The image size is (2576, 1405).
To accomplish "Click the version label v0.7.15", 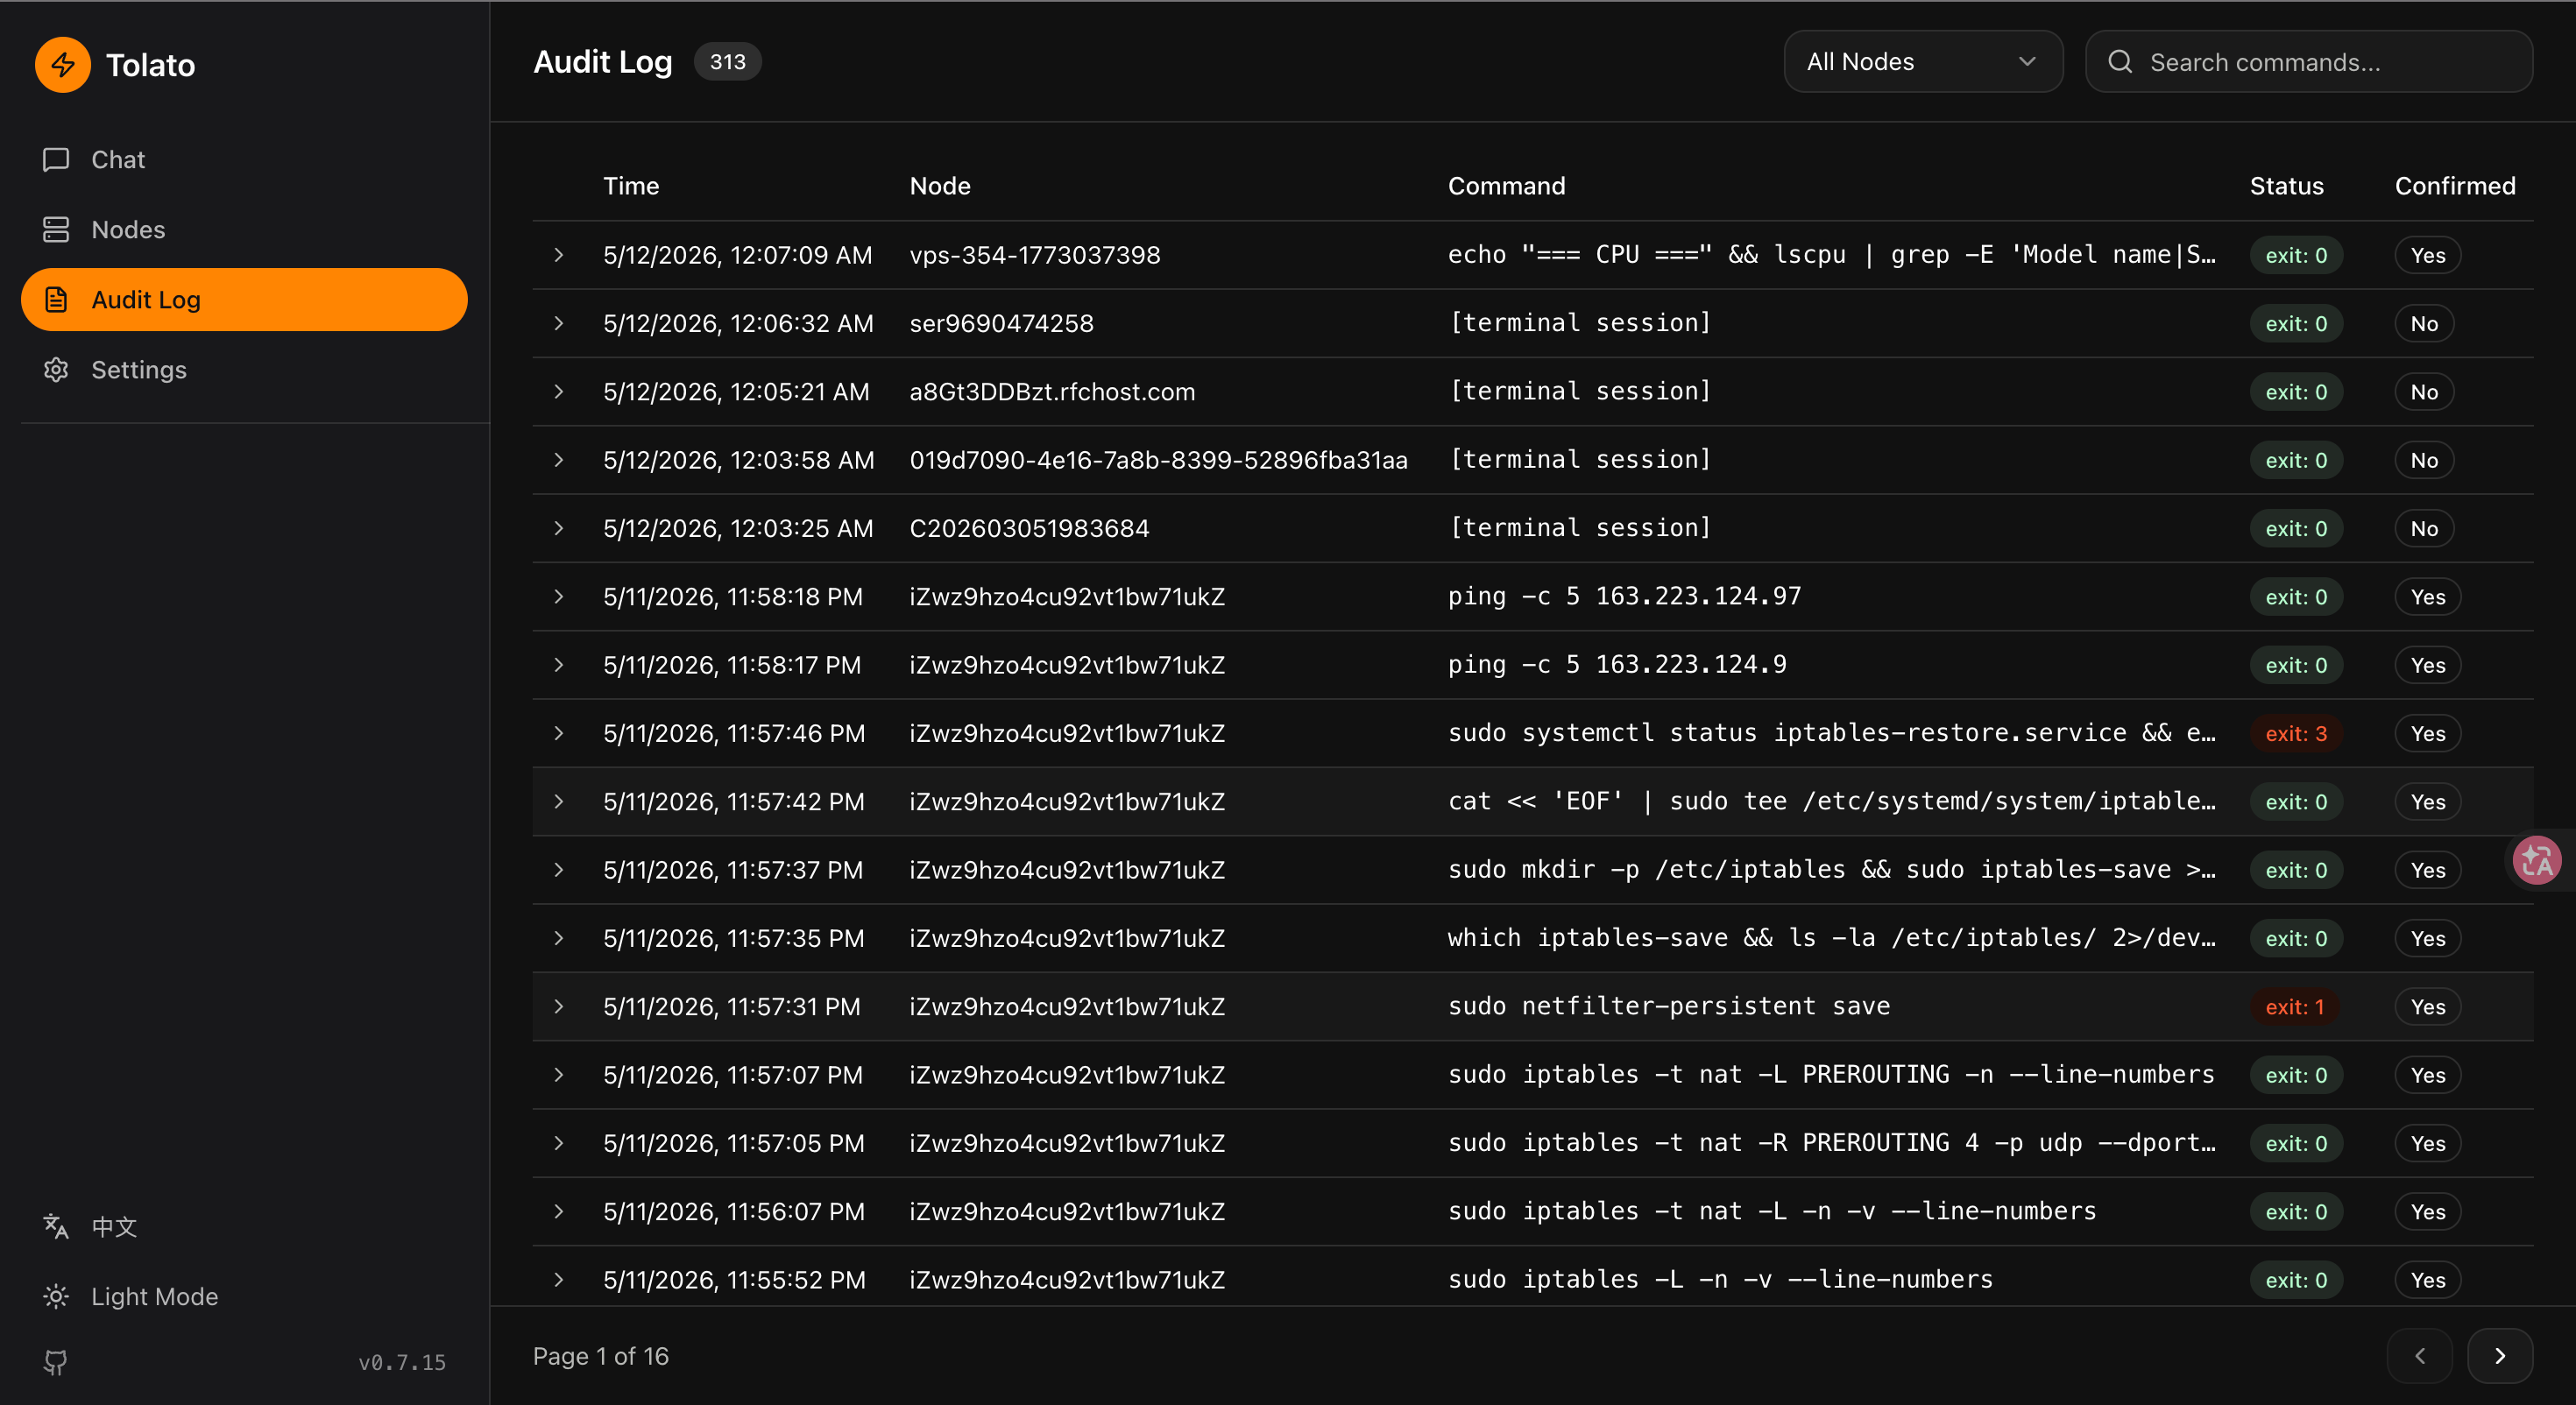I will (x=402, y=1363).
